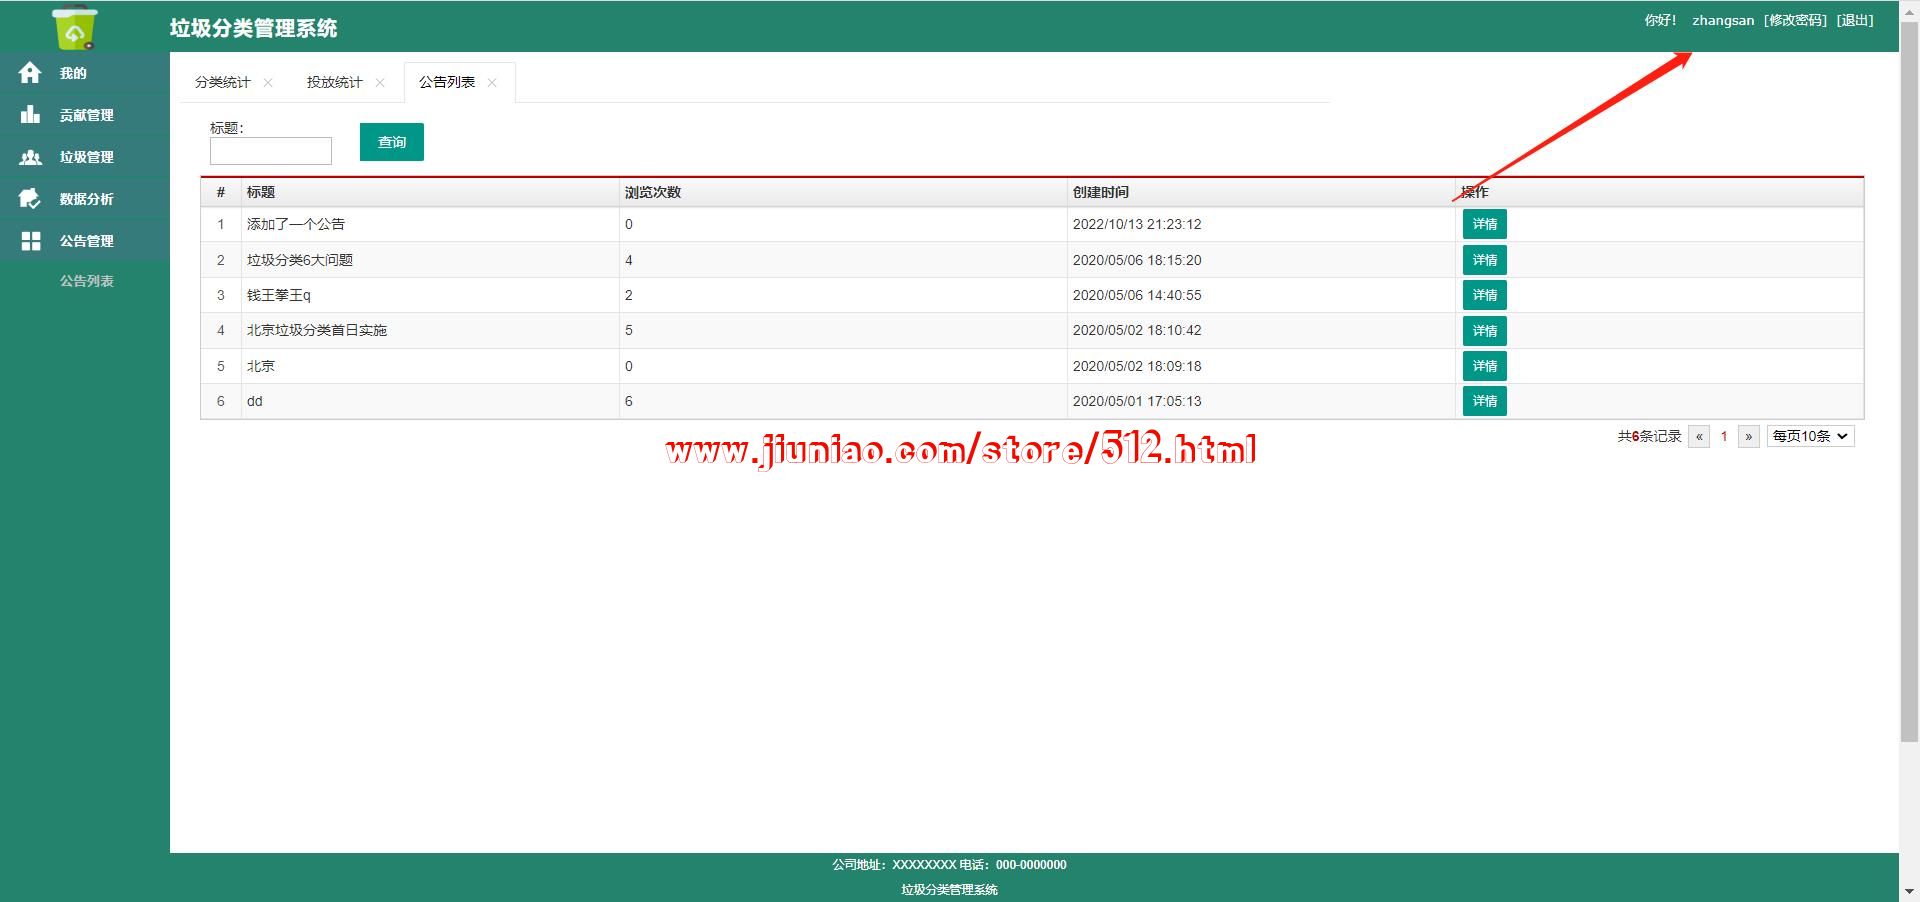Click the 2020/05/06 18:15:20 timestamp
The width and height of the screenshot is (1920, 902).
[1137, 260]
